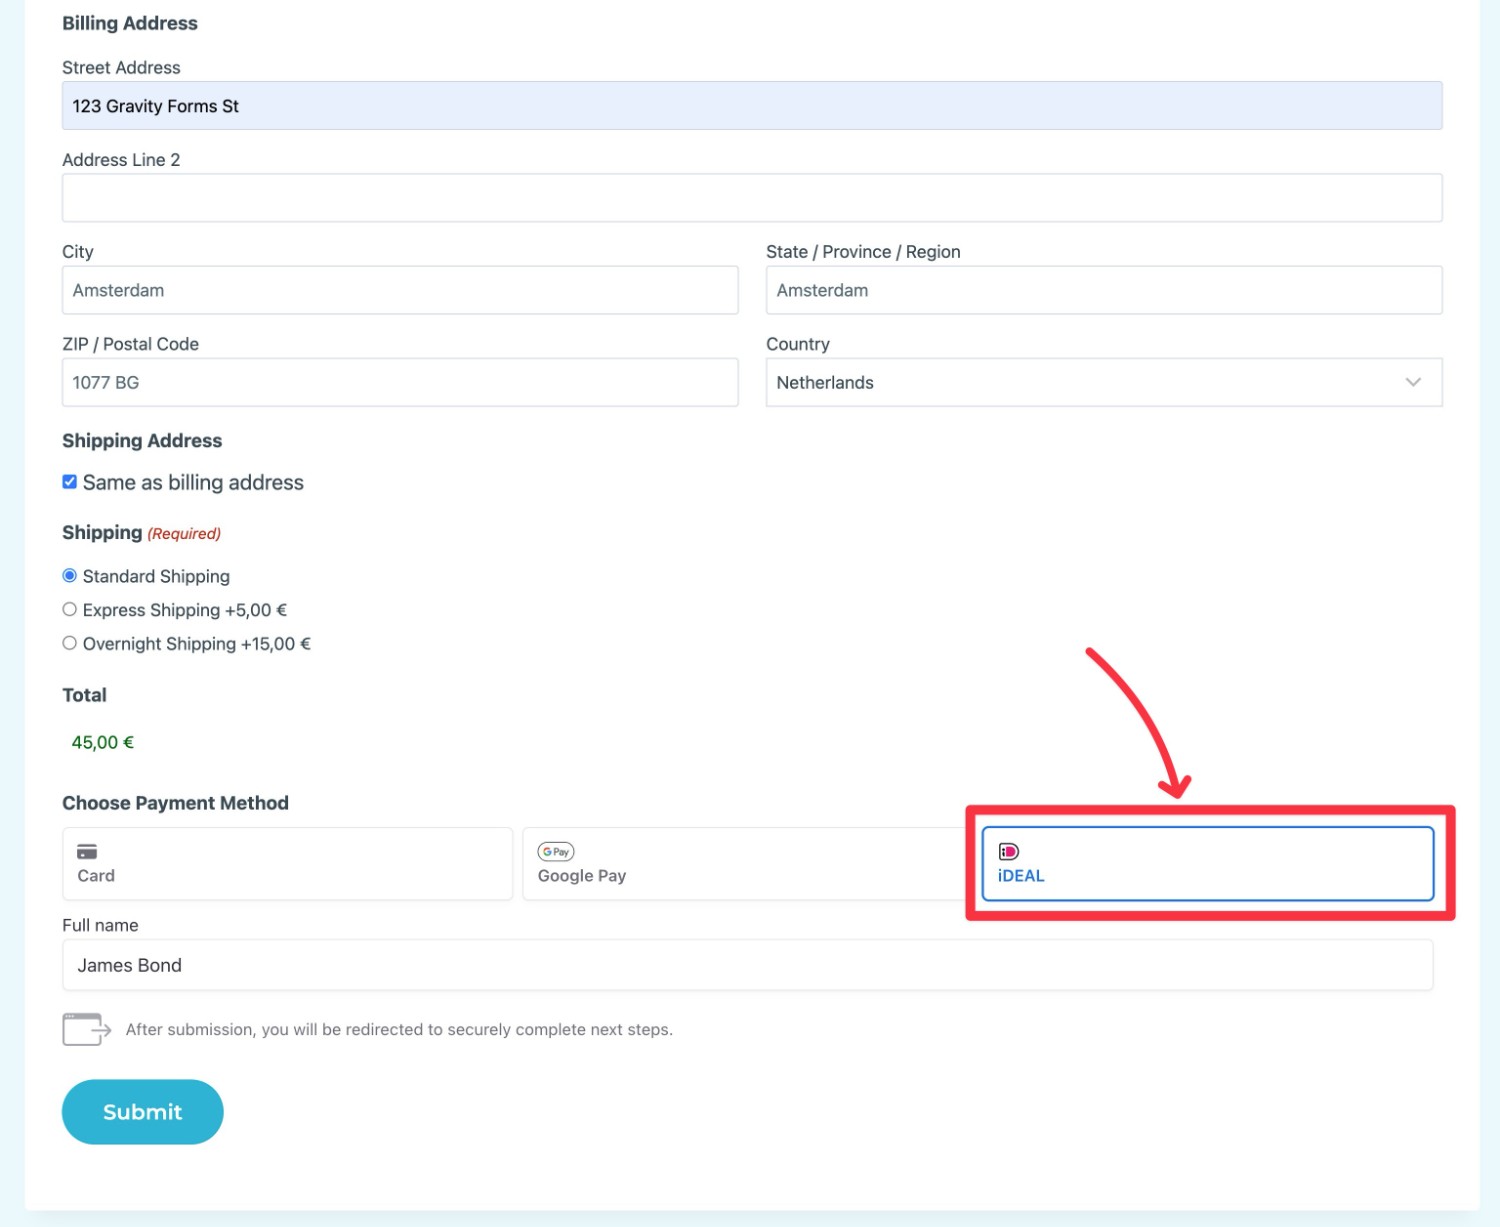Click the State / Province / Region field

pyautogui.click(x=1104, y=290)
